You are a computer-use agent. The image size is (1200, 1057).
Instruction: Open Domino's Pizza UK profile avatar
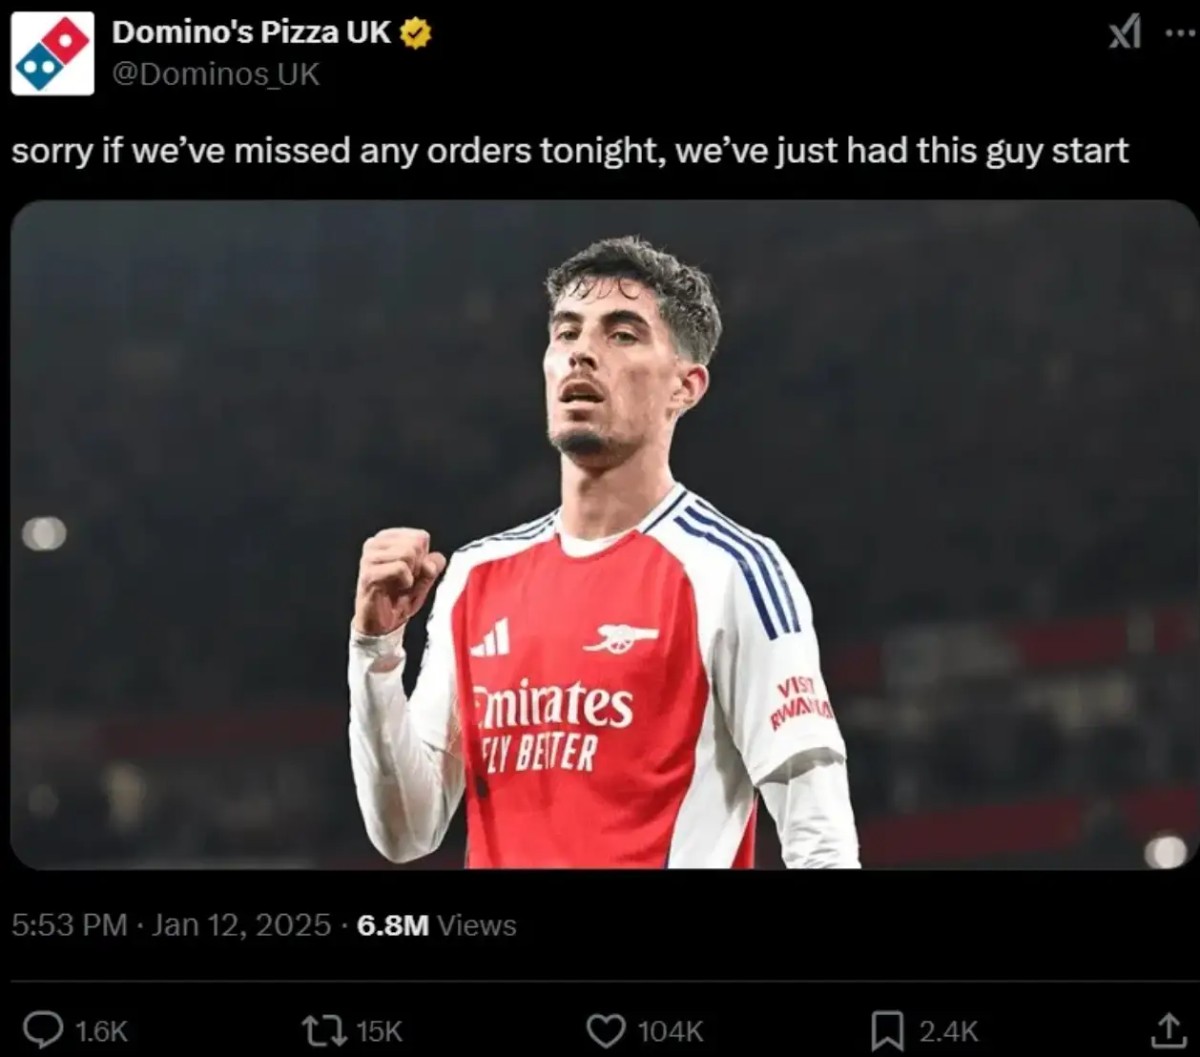click(x=52, y=54)
